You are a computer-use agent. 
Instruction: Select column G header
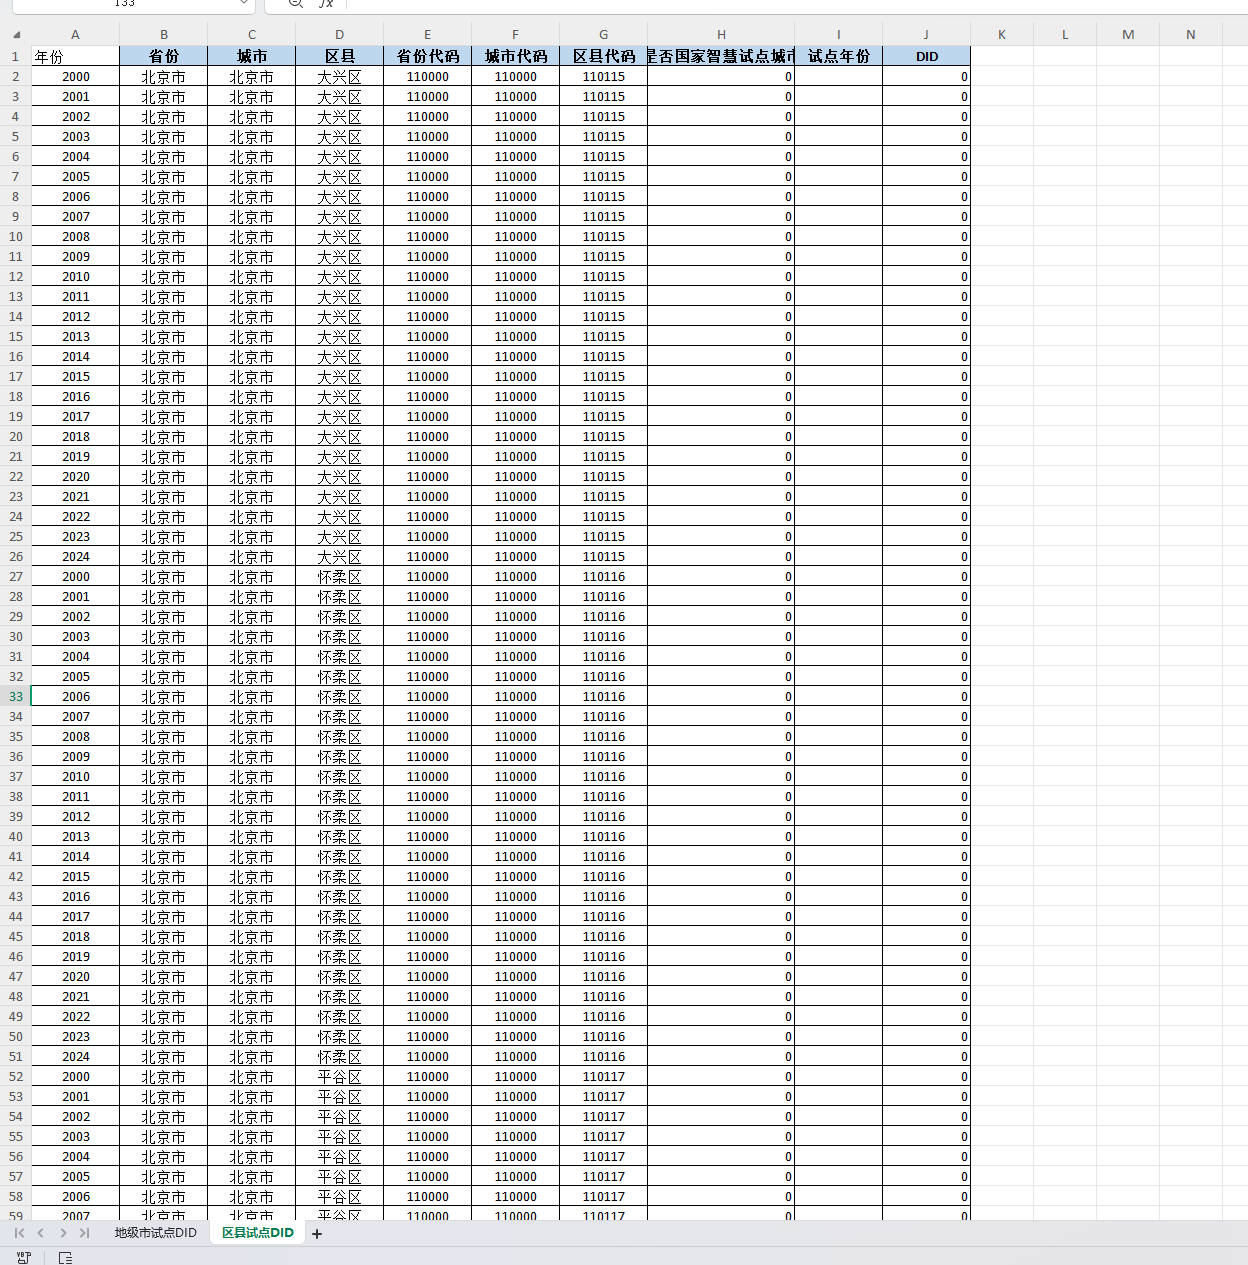(603, 34)
